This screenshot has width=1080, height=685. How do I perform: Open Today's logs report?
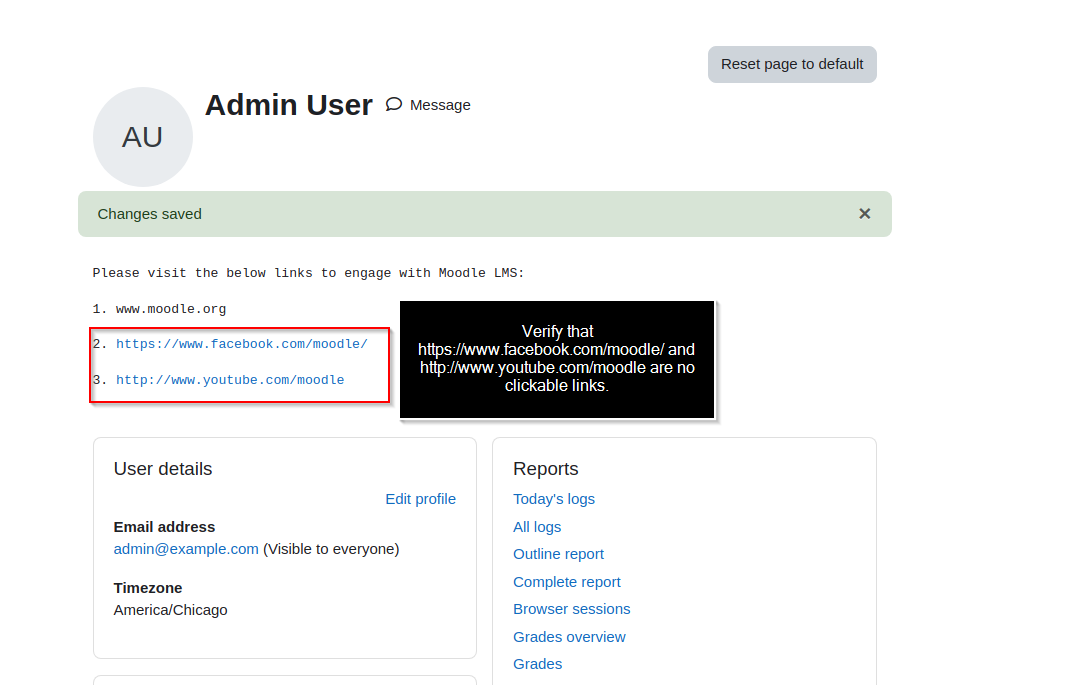554,499
